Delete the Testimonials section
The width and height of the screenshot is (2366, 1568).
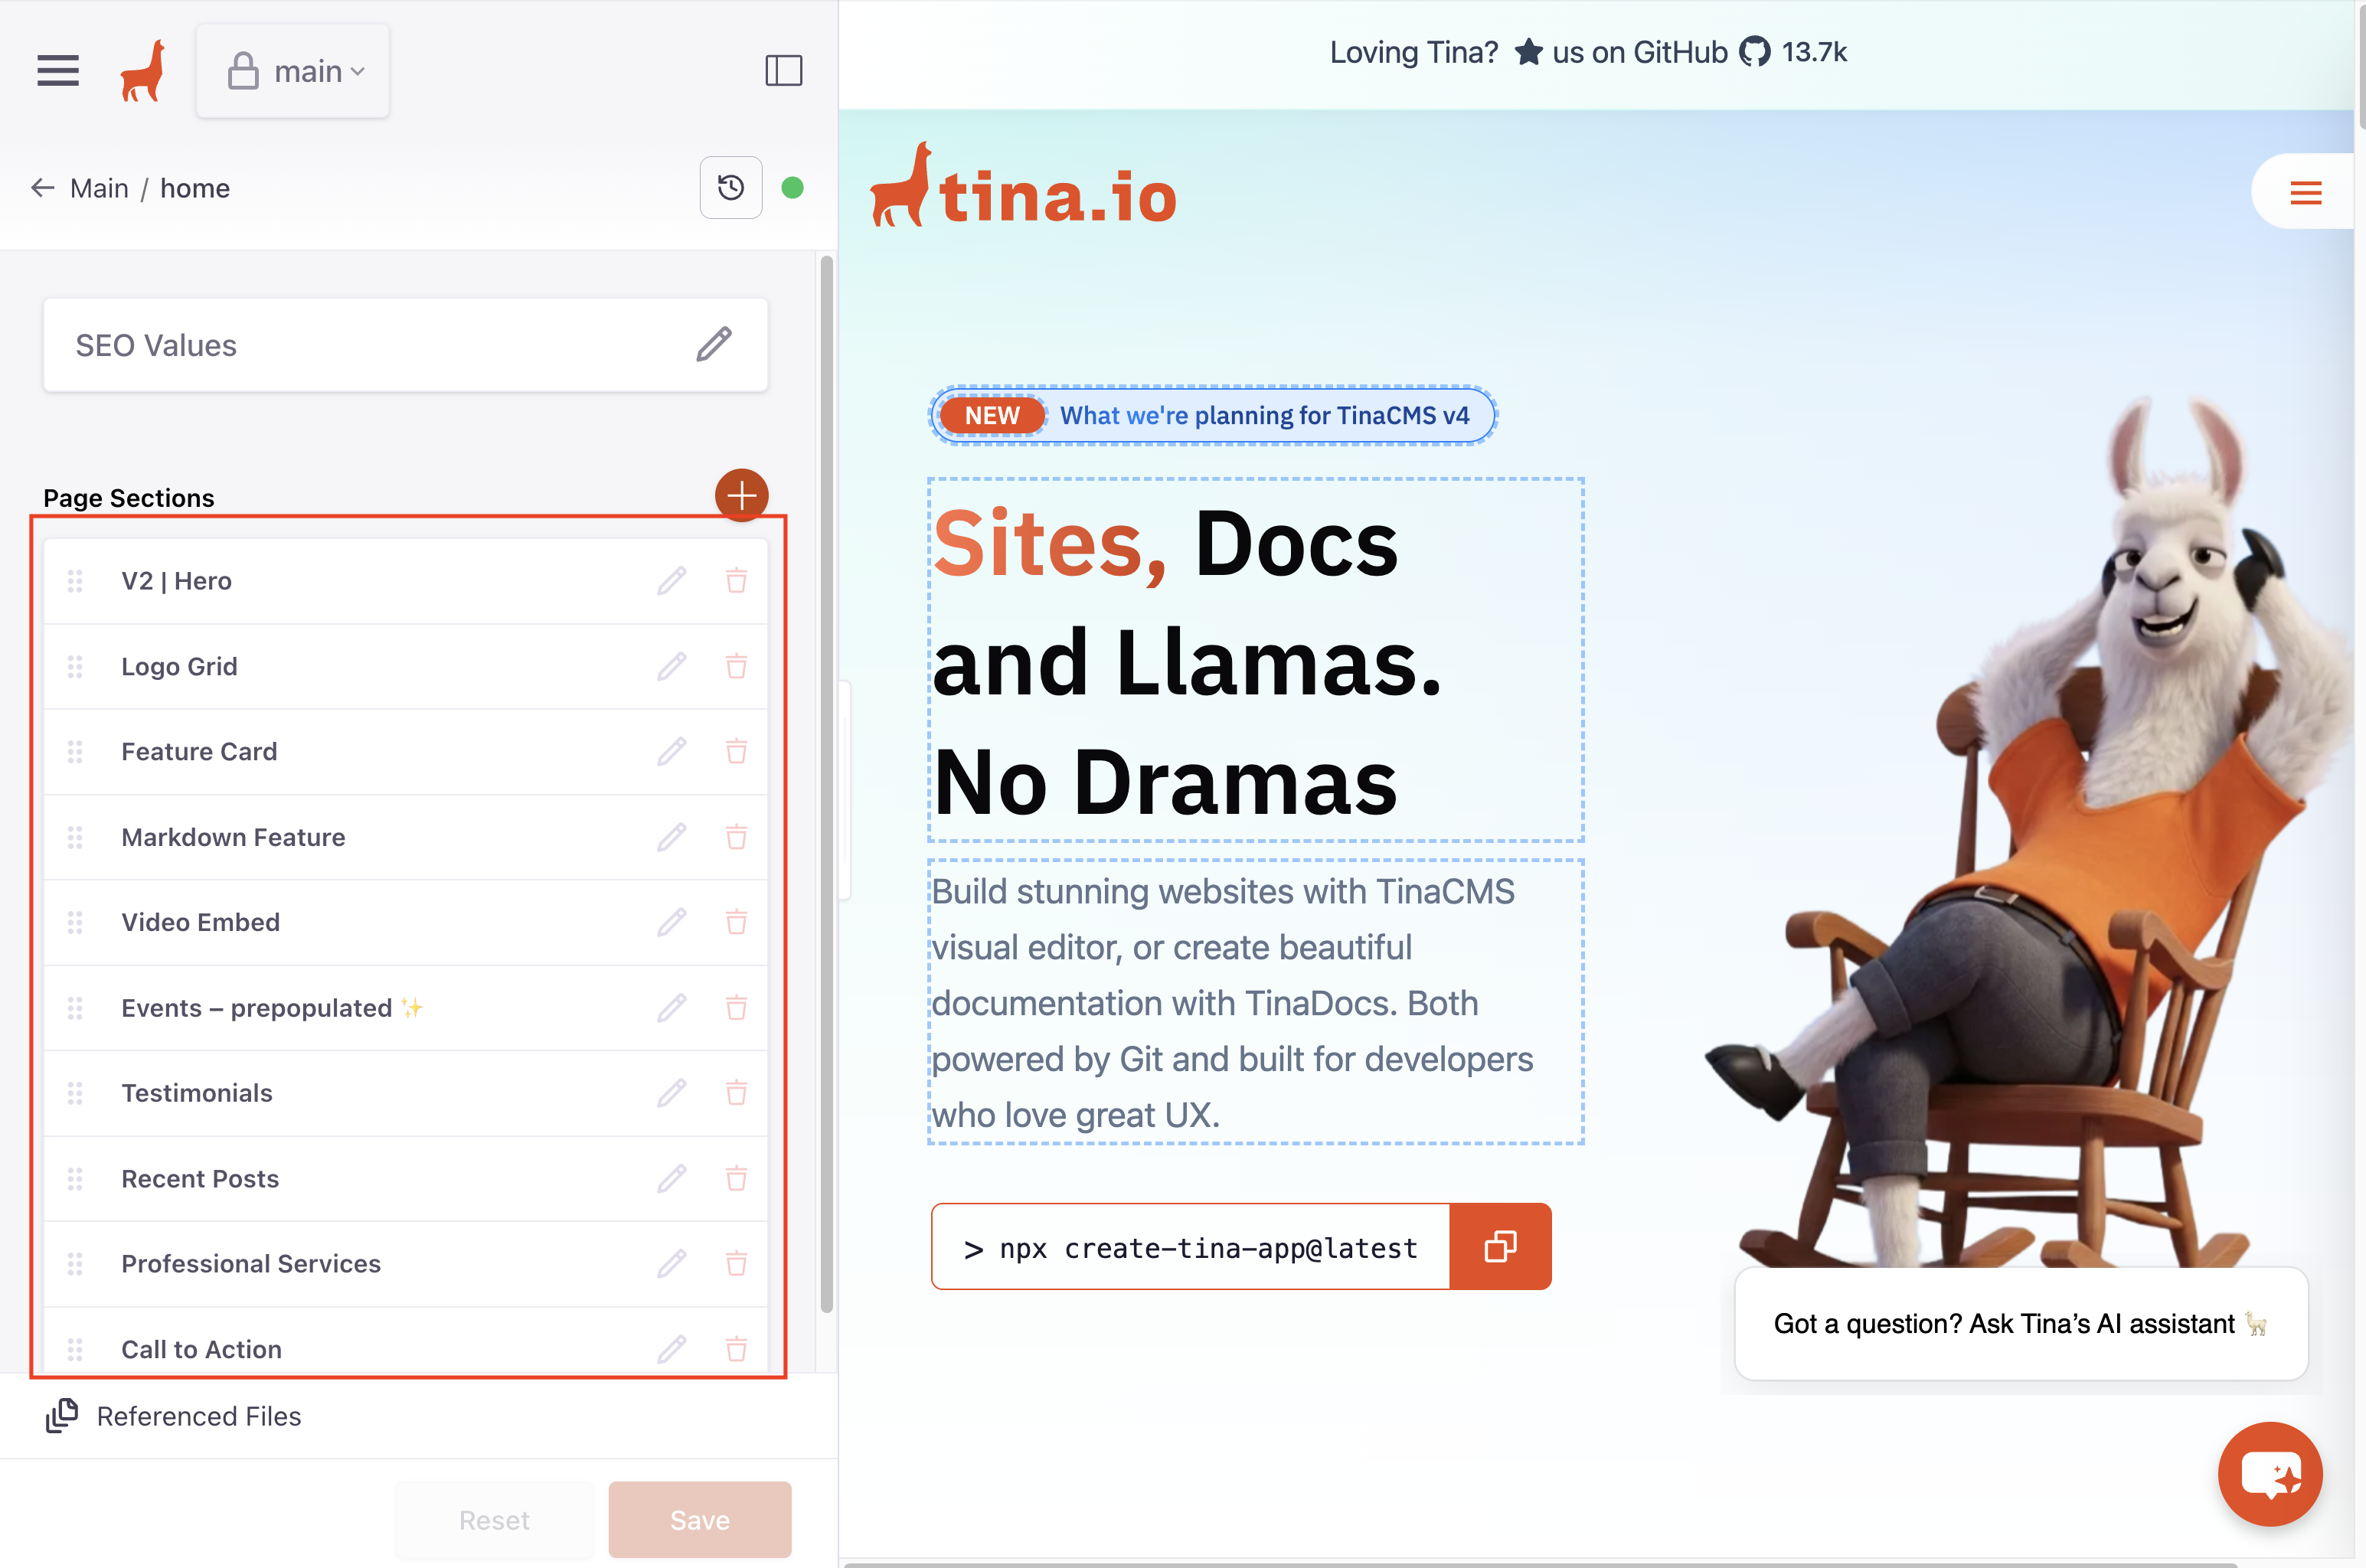736,1093
